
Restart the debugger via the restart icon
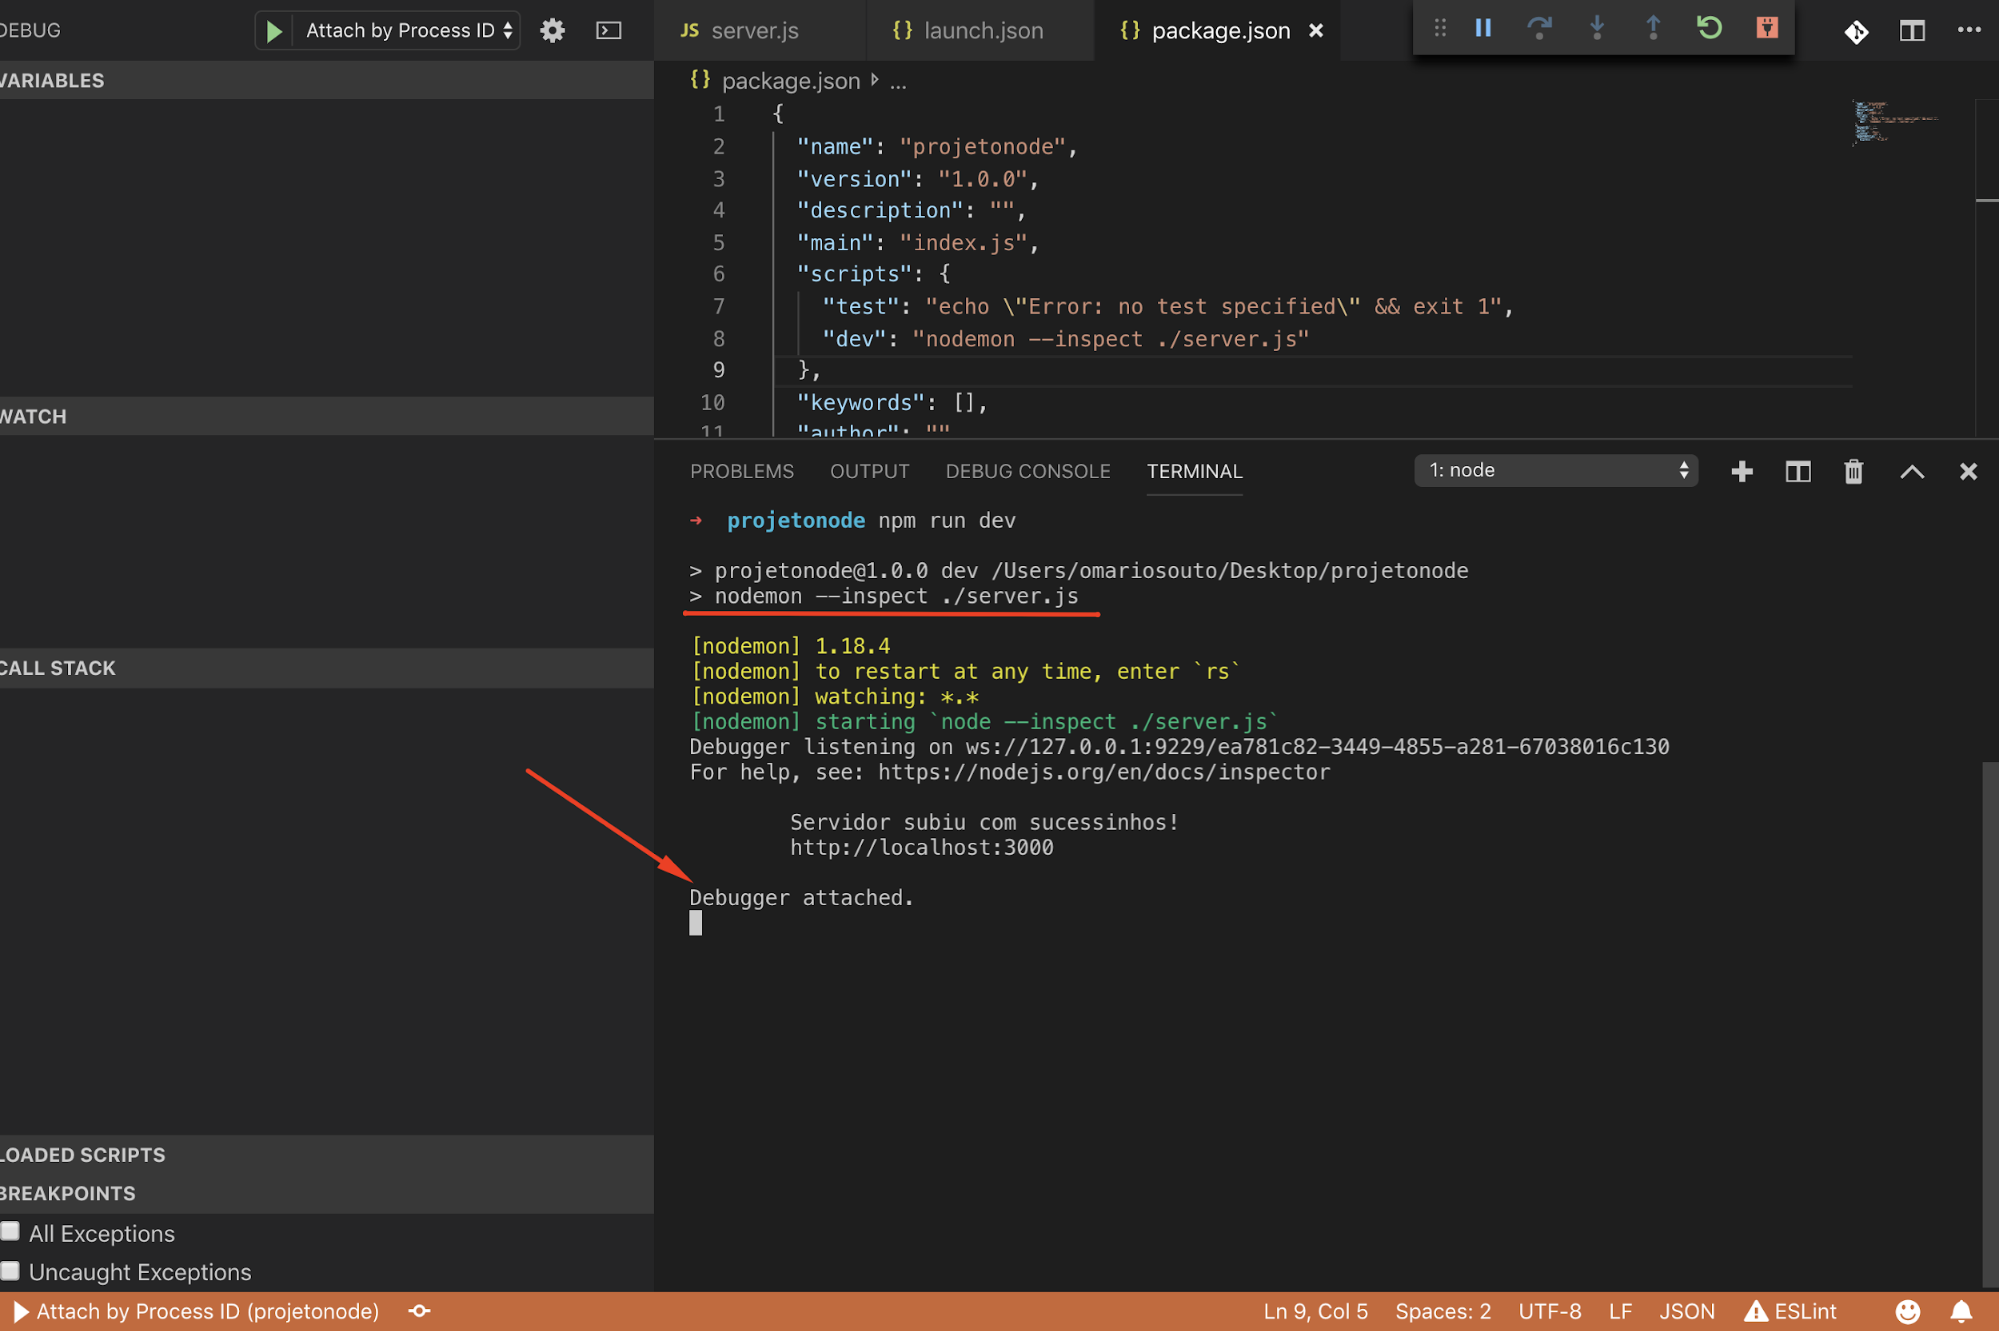click(x=1709, y=28)
